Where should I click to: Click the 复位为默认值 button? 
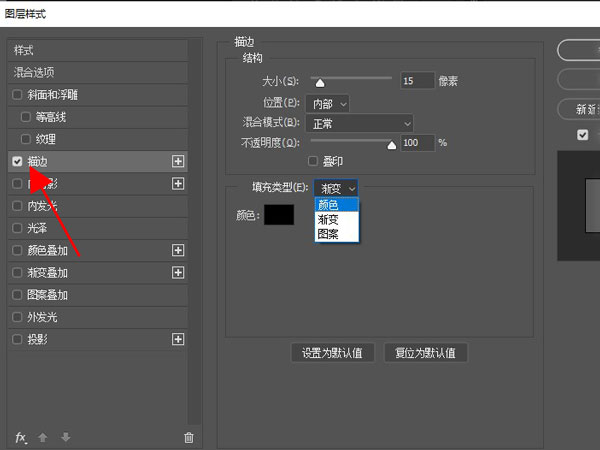tap(425, 352)
